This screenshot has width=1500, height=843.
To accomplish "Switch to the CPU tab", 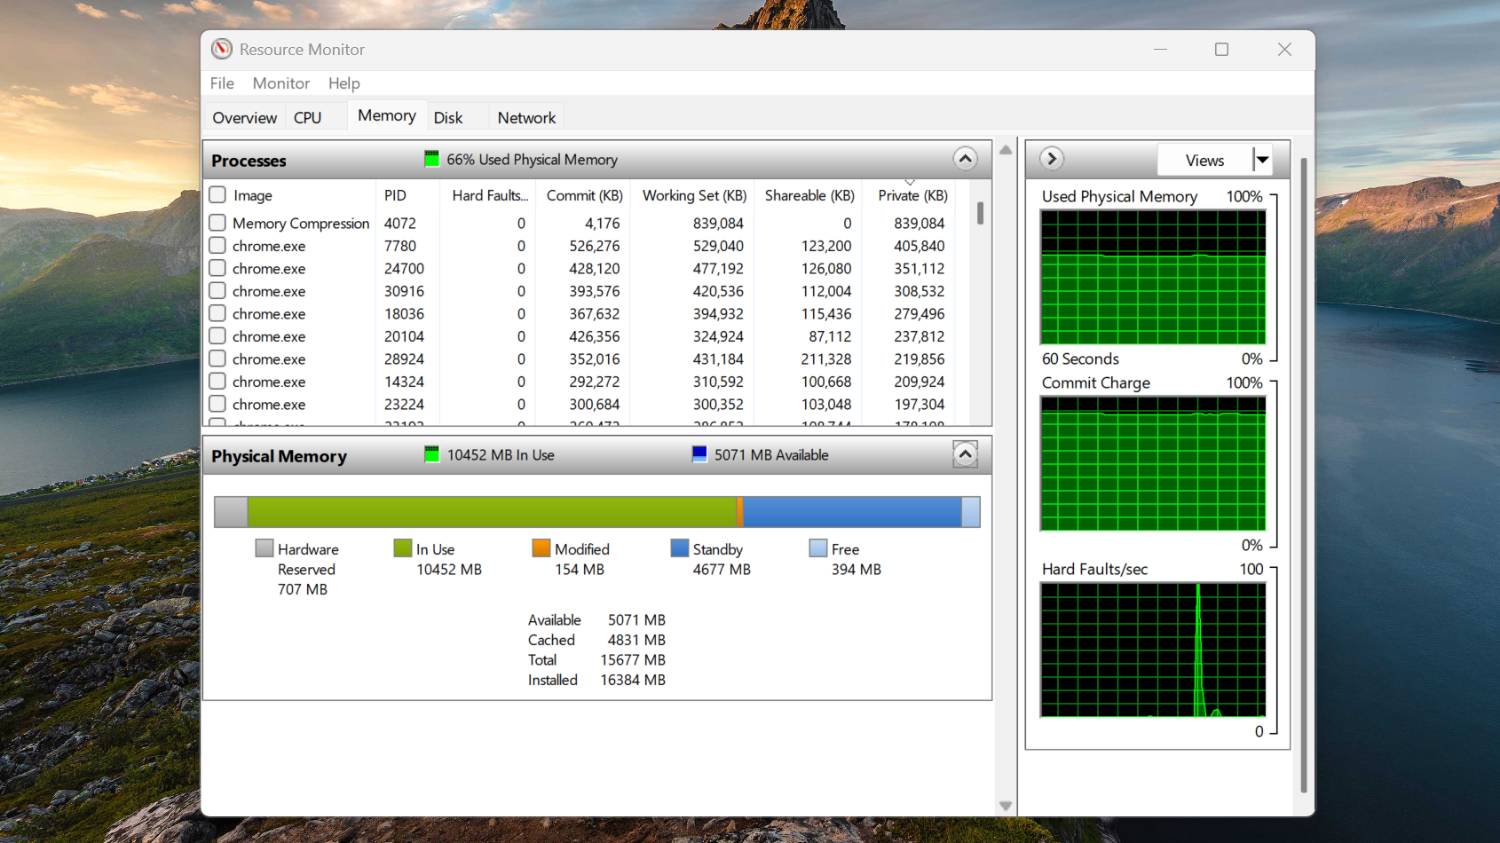I will [x=307, y=118].
